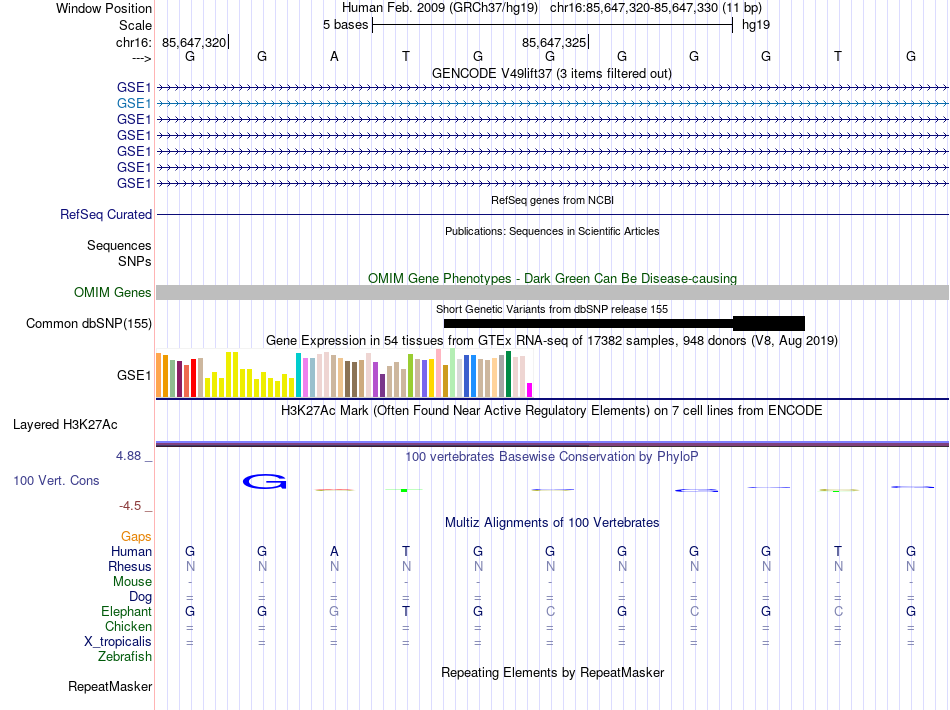Click the 4.88 conservation scale maximum
This screenshot has width=950, height=710.
pos(128,456)
